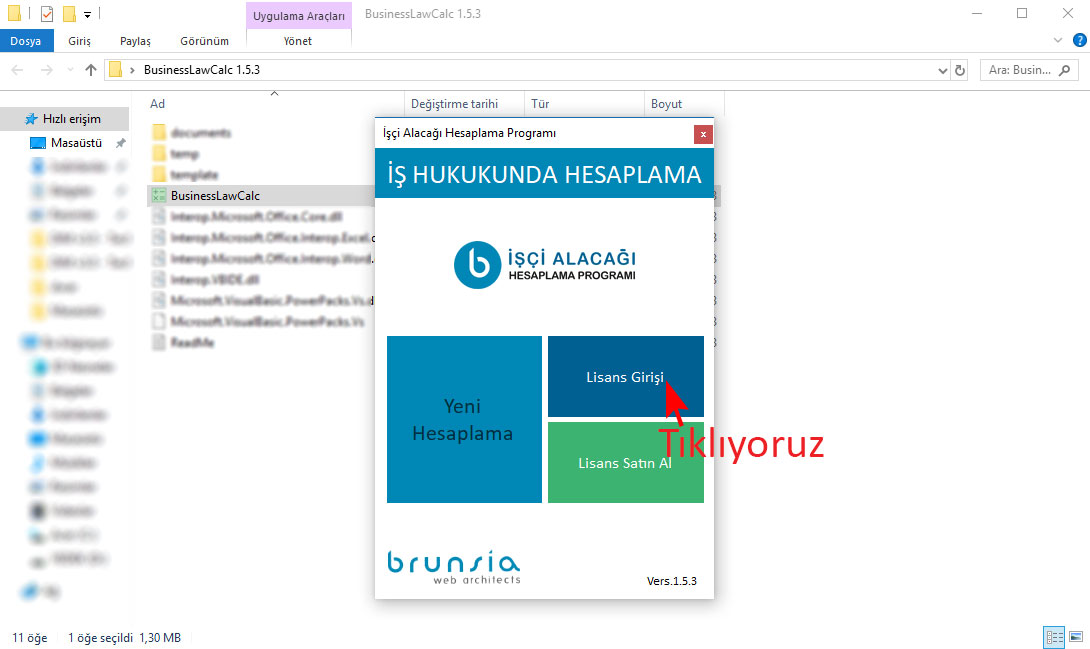The width and height of the screenshot is (1090, 649).
Task: Click the 1 öğe seçildi 1,30 MB status
Action: point(124,637)
